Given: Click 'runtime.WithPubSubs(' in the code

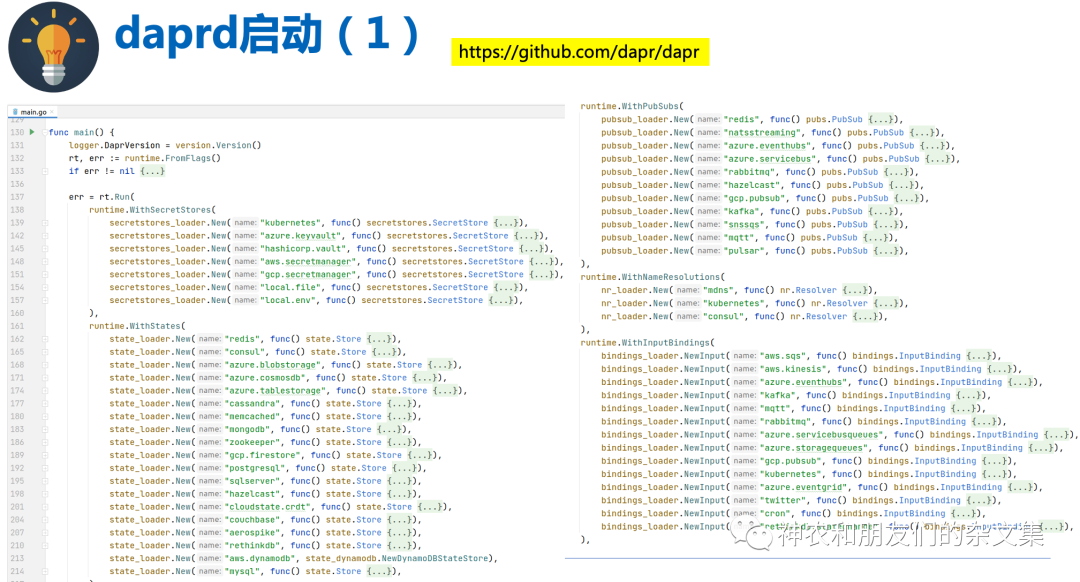Looking at the screenshot, I should click(632, 106).
